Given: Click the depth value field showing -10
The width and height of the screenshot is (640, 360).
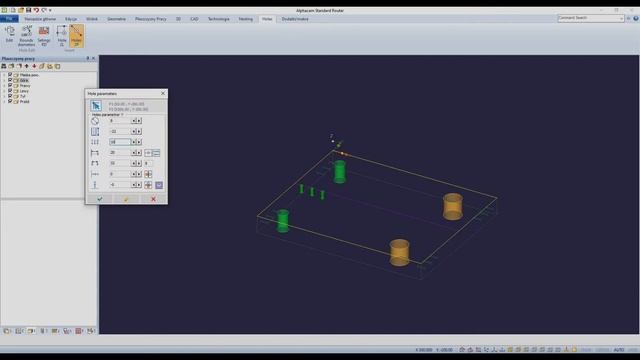Looking at the screenshot, I should tap(120, 131).
